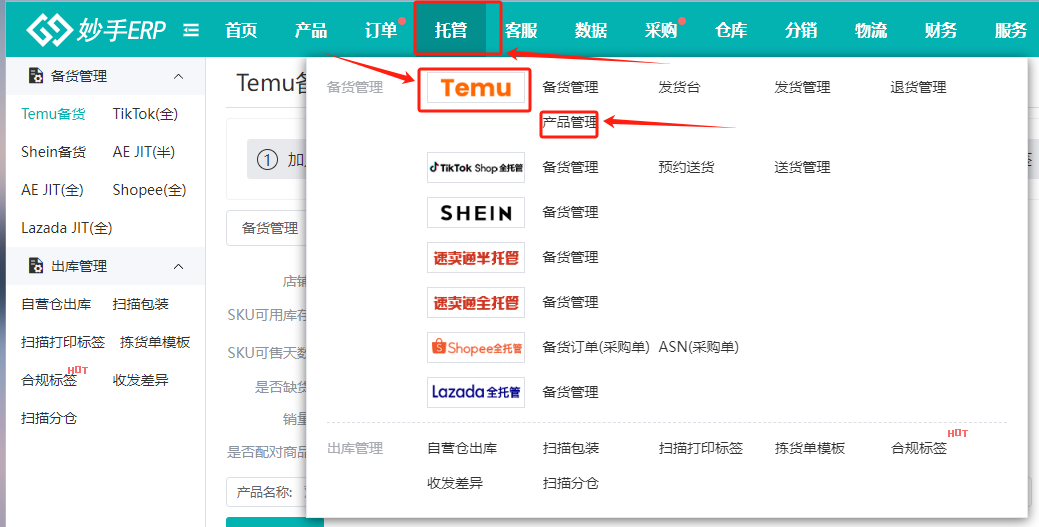Click ASN(采购单) in the Shopee row

click(x=698, y=347)
